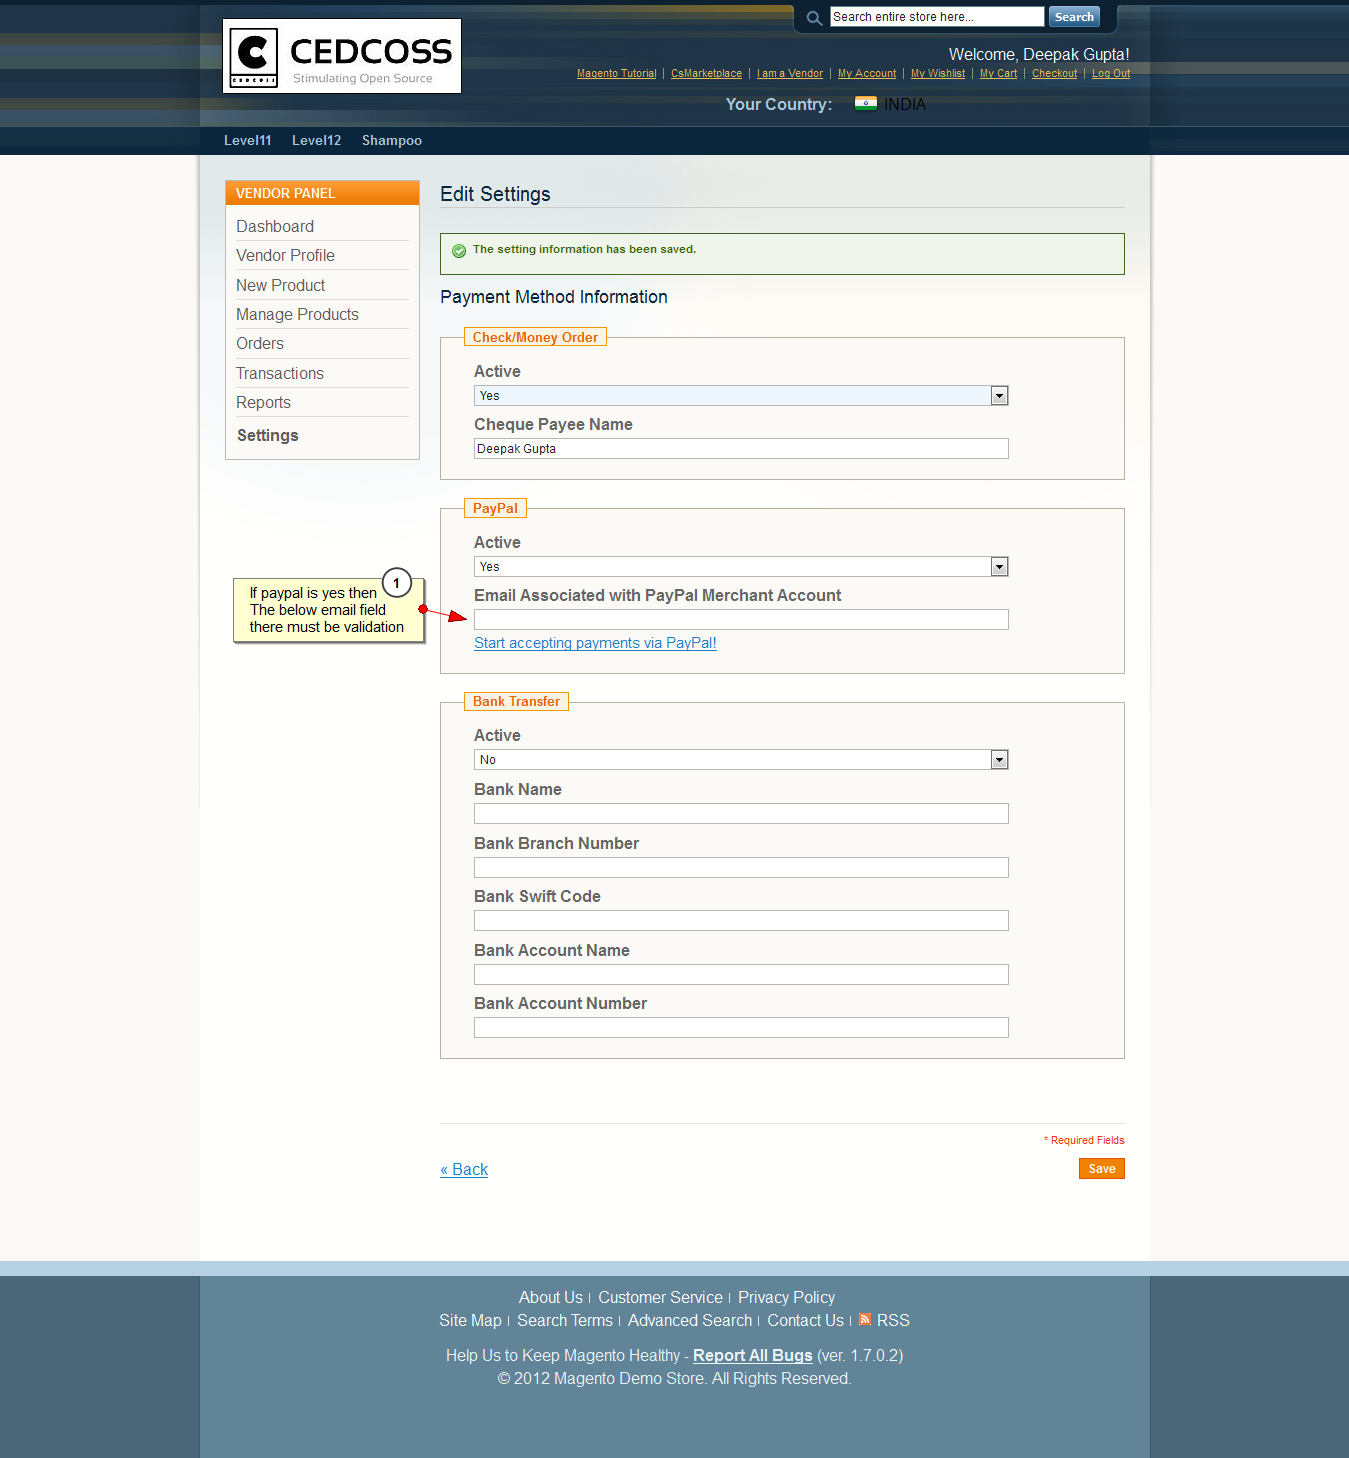Click the RSS feed icon

tap(865, 1320)
